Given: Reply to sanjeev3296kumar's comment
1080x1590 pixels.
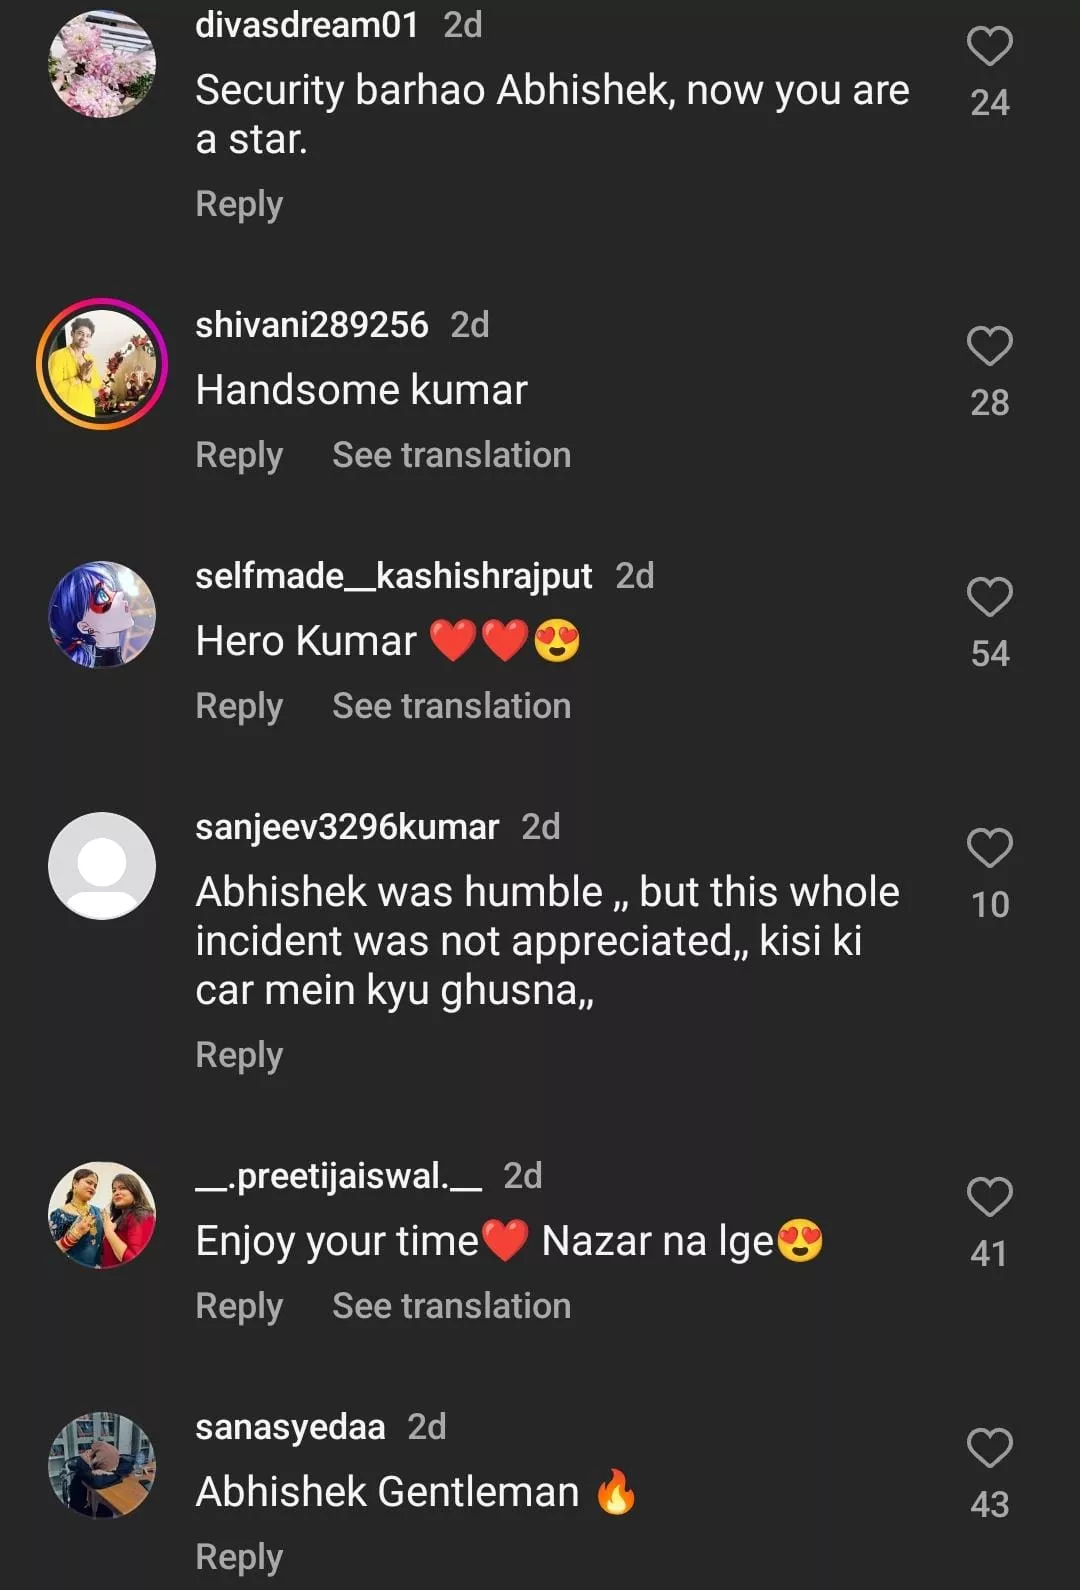Looking at the screenshot, I should 239,1055.
